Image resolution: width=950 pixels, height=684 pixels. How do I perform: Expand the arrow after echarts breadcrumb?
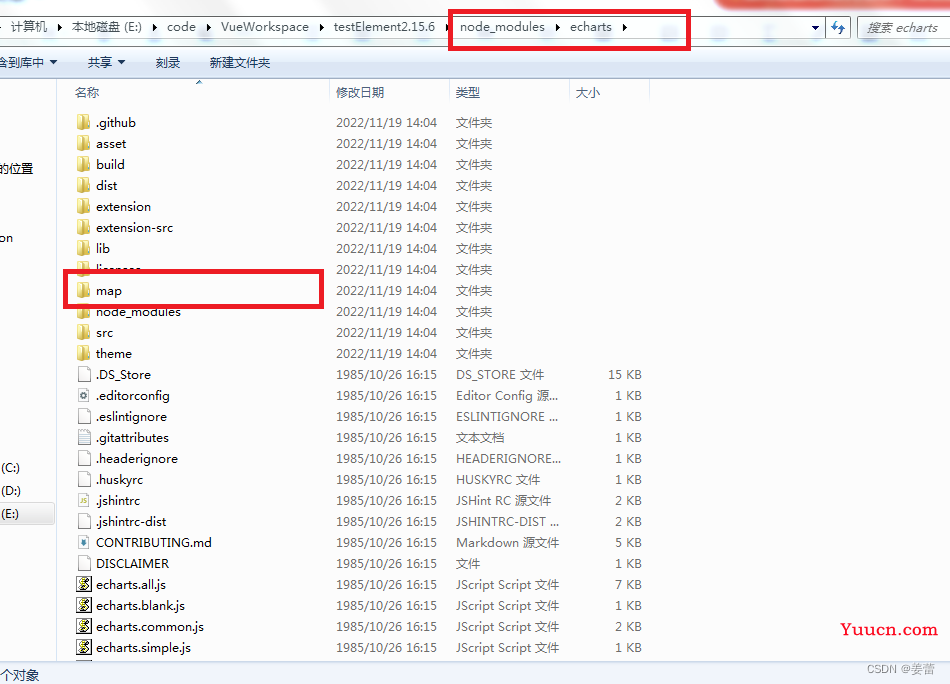pyautogui.click(x=625, y=27)
